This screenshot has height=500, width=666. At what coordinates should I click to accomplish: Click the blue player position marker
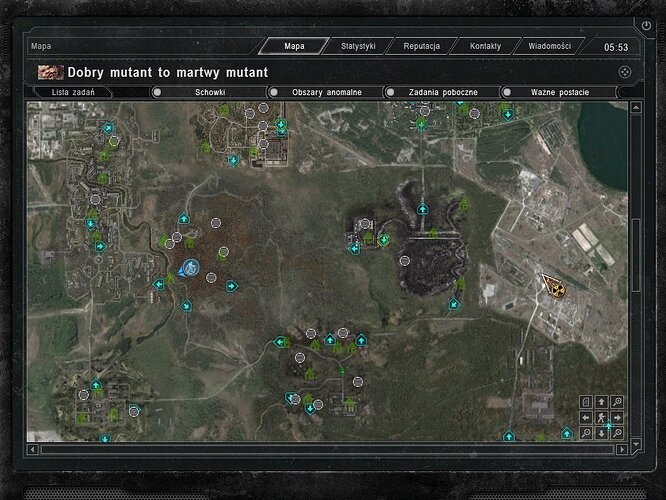pyautogui.click(x=189, y=268)
